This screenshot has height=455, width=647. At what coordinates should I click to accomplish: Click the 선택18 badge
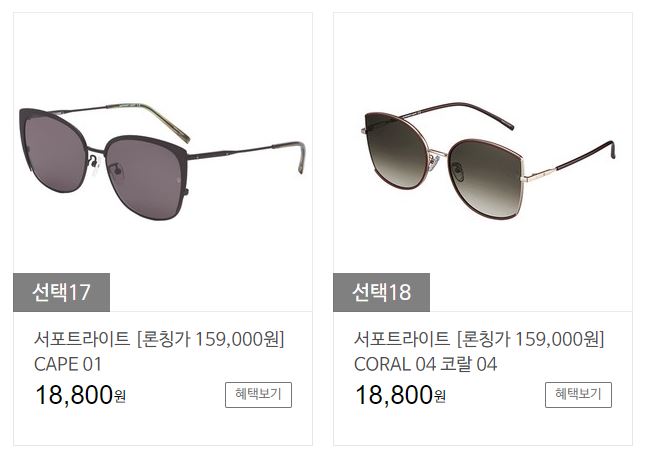381,292
